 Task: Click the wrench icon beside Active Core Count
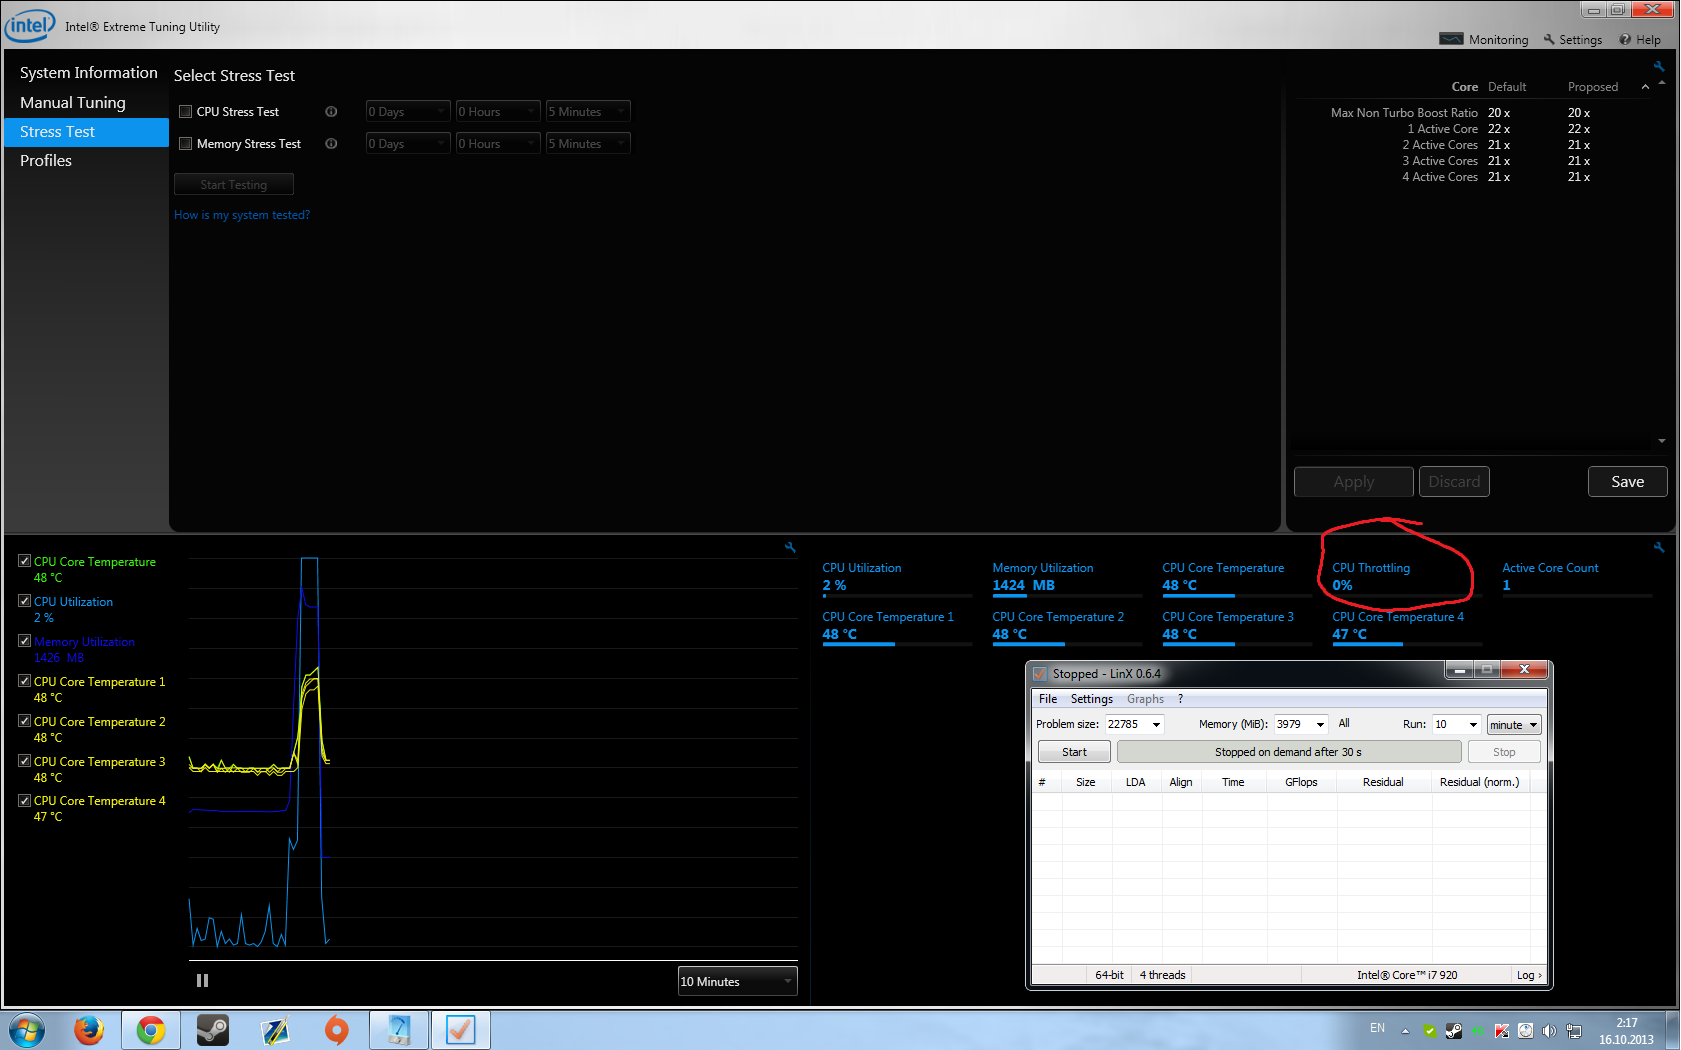click(1659, 547)
